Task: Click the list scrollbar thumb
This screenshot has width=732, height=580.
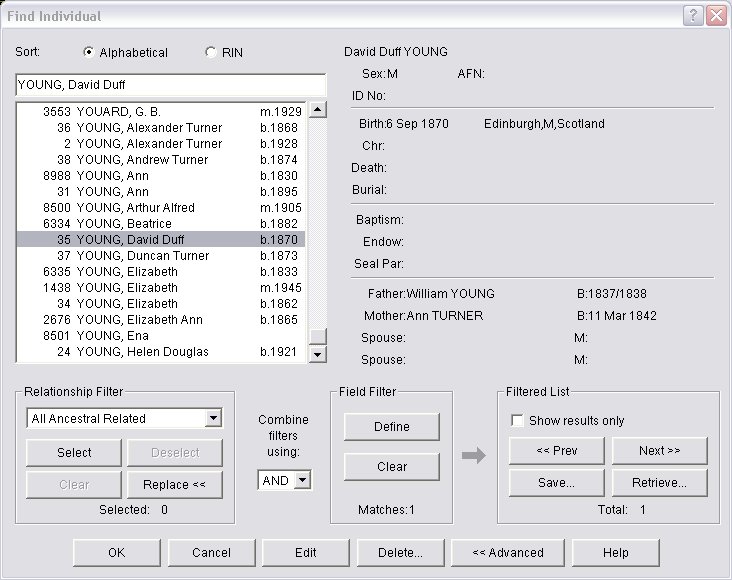Action: pyautogui.click(x=318, y=336)
